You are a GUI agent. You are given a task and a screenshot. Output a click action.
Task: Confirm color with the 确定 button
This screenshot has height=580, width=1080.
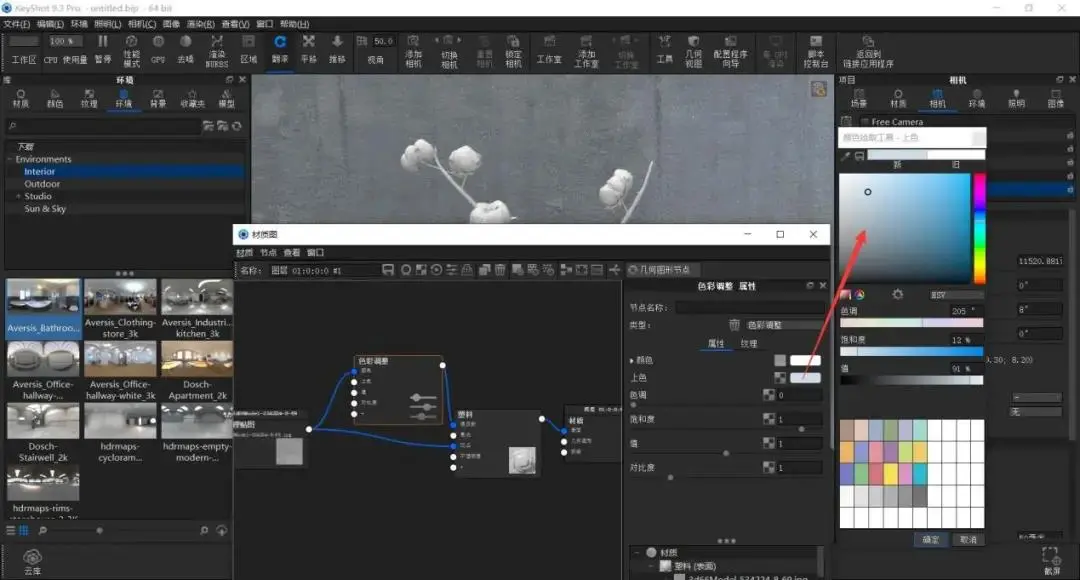931,539
